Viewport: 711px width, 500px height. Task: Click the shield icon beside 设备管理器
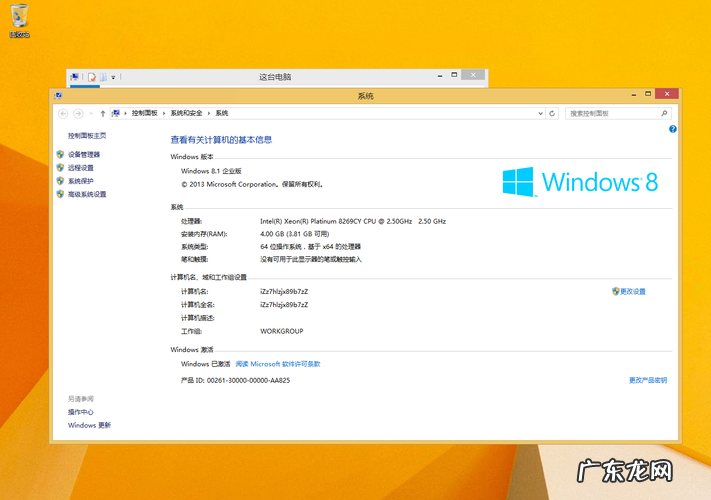click(x=60, y=155)
